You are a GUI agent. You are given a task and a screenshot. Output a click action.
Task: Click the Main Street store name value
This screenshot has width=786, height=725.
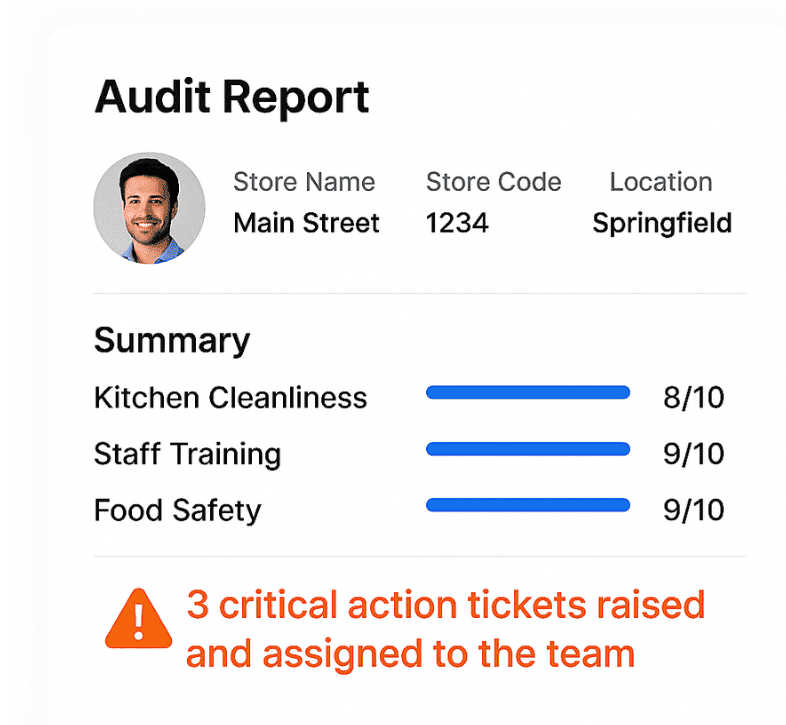306,223
